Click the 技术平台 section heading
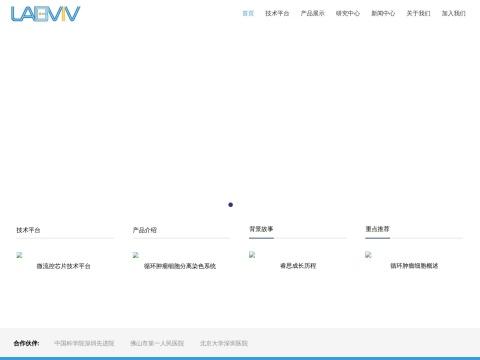This screenshot has height=360, width=480. click(x=28, y=230)
